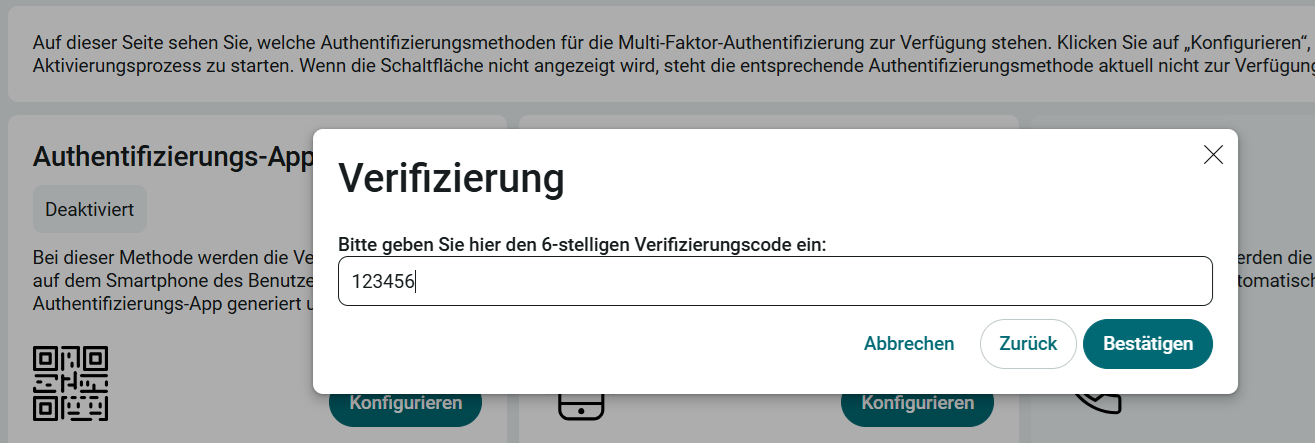Close the Verifizierung dialog with the X
The width and height of the screenshot is (1315, 443).
(1213, 154)
